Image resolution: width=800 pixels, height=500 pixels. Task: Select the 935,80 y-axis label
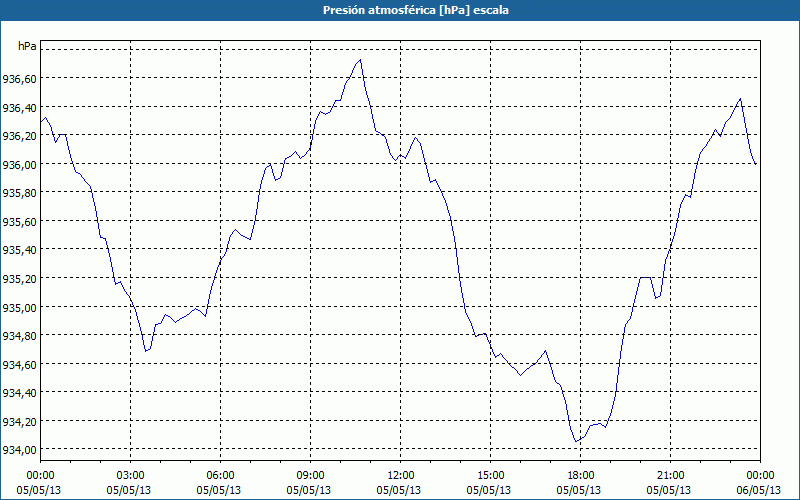[19, 193]
